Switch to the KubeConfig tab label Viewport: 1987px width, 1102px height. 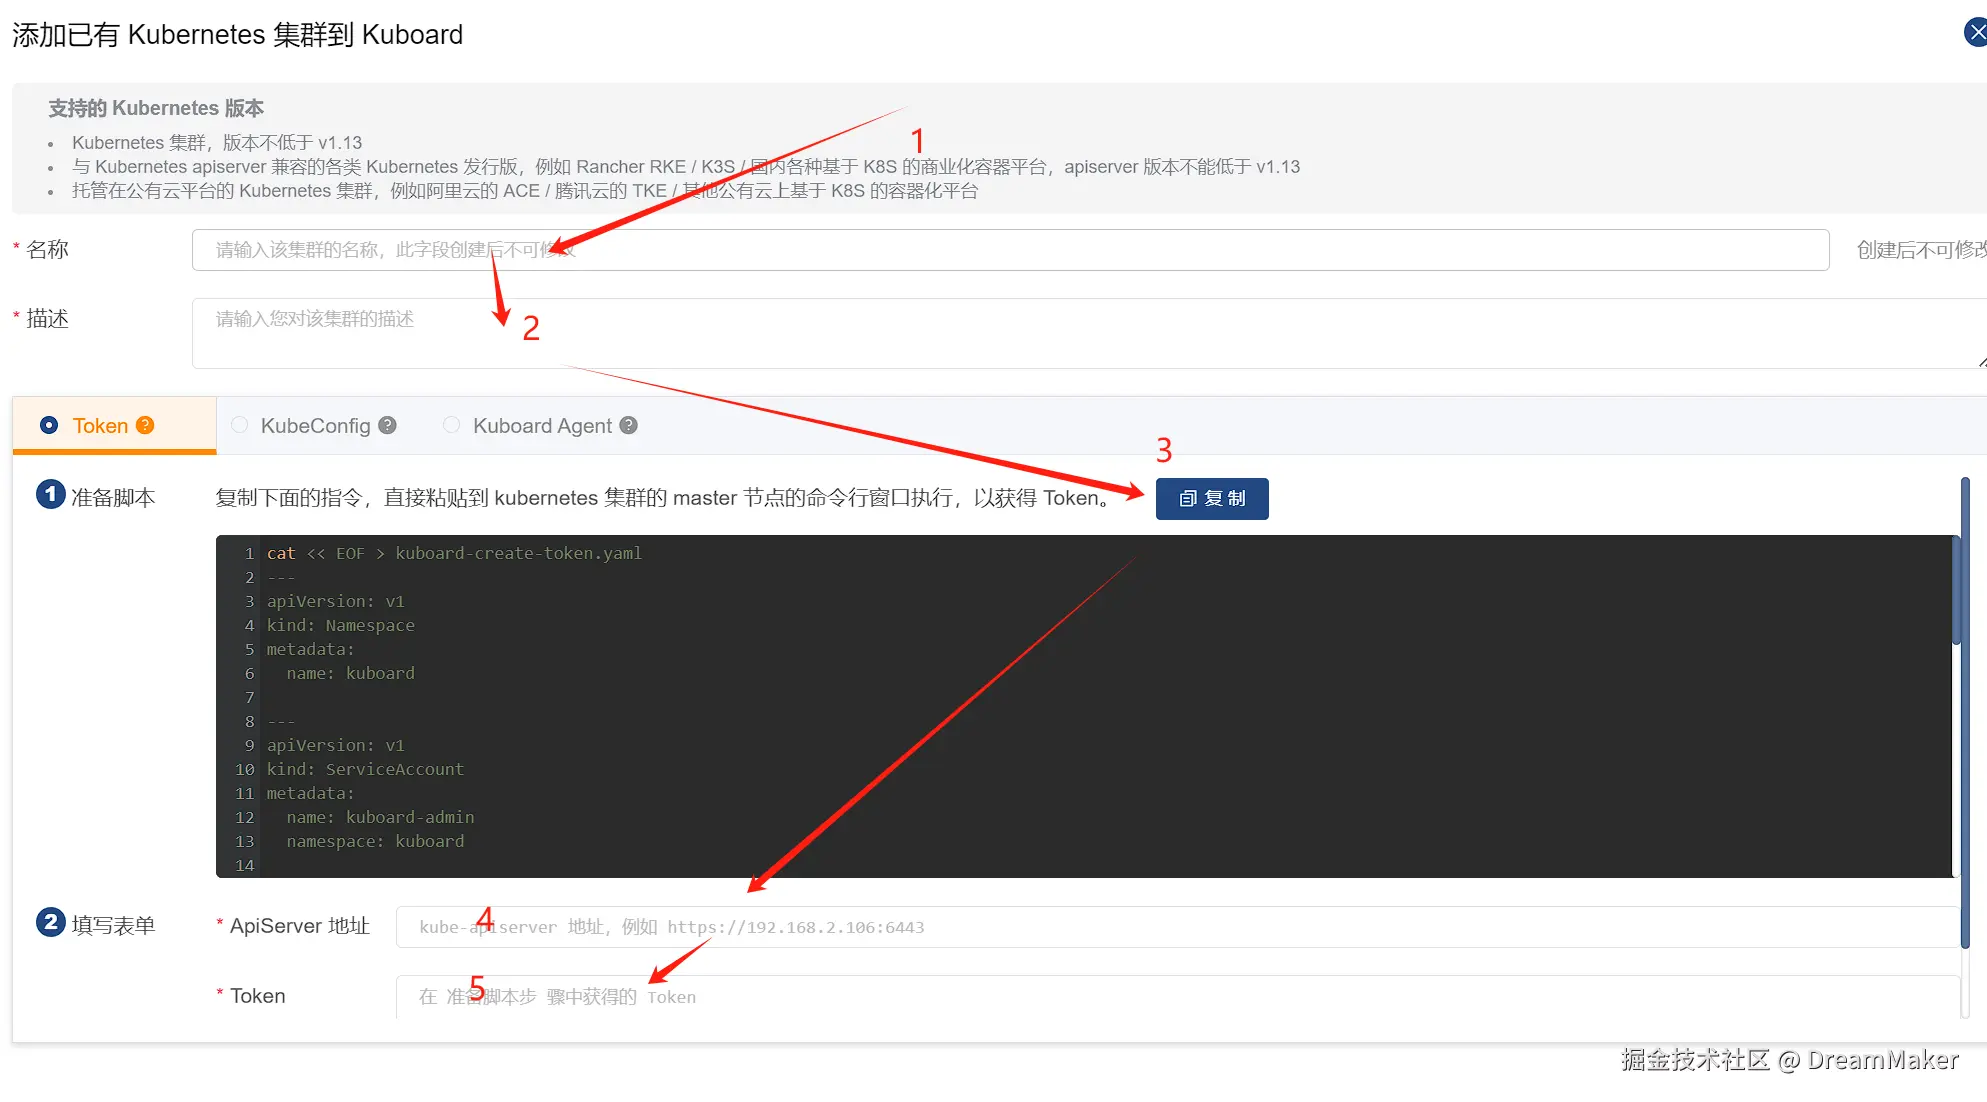coord(315,426)
